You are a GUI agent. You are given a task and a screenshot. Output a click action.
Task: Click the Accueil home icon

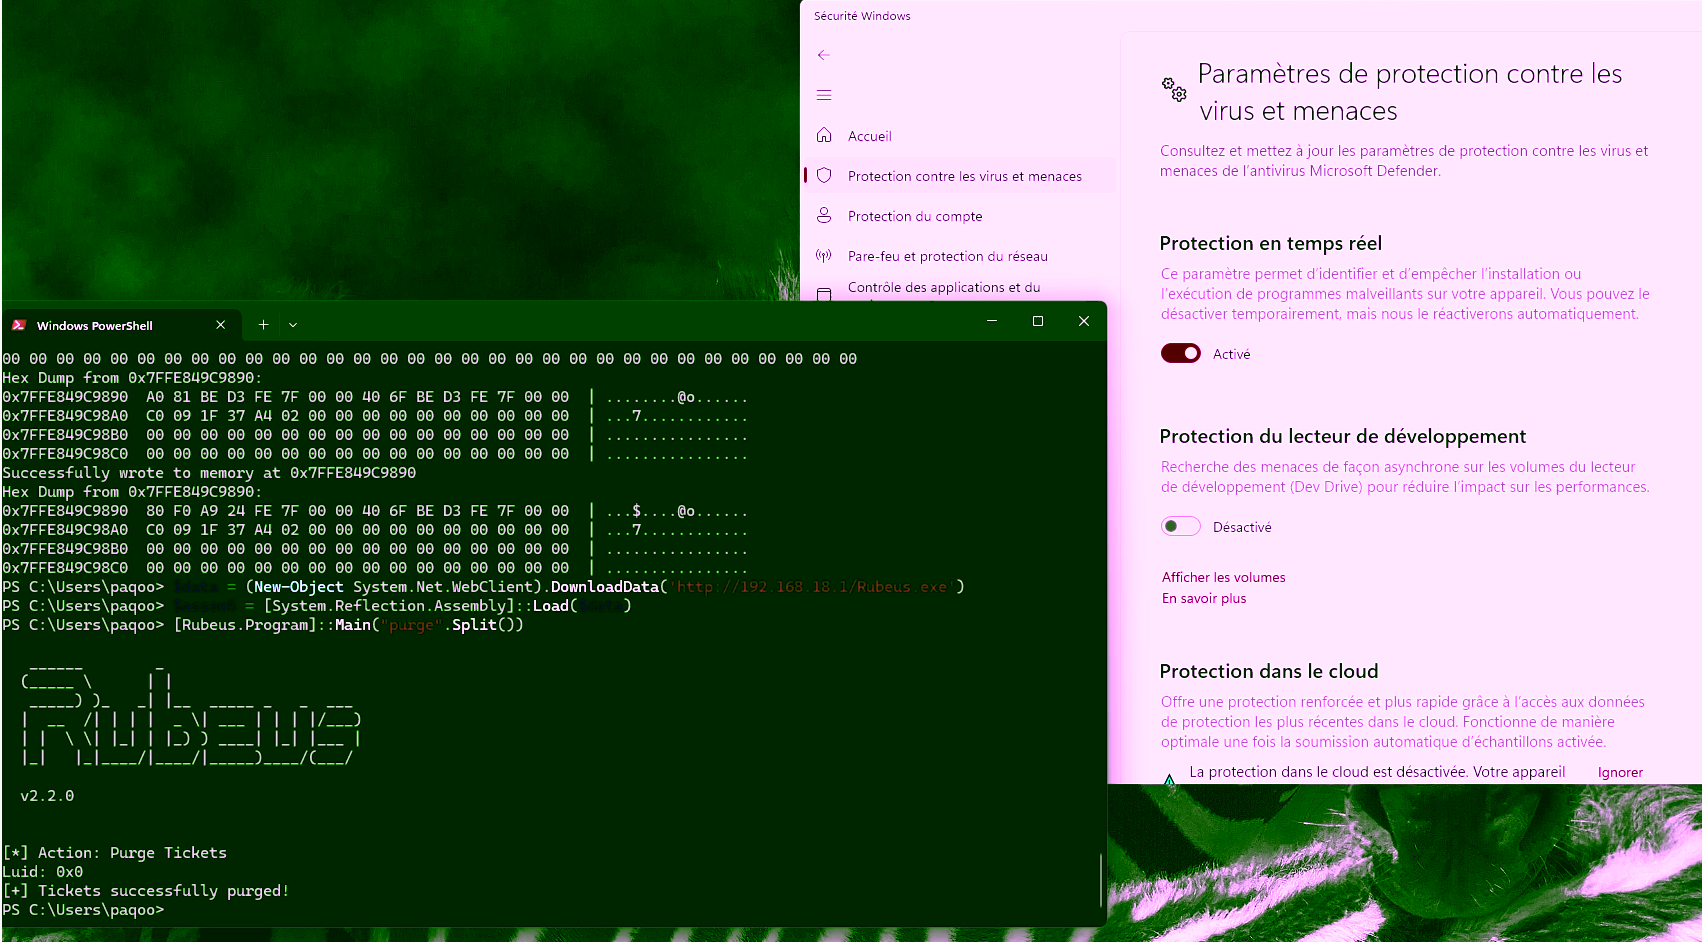pos(824,135)
